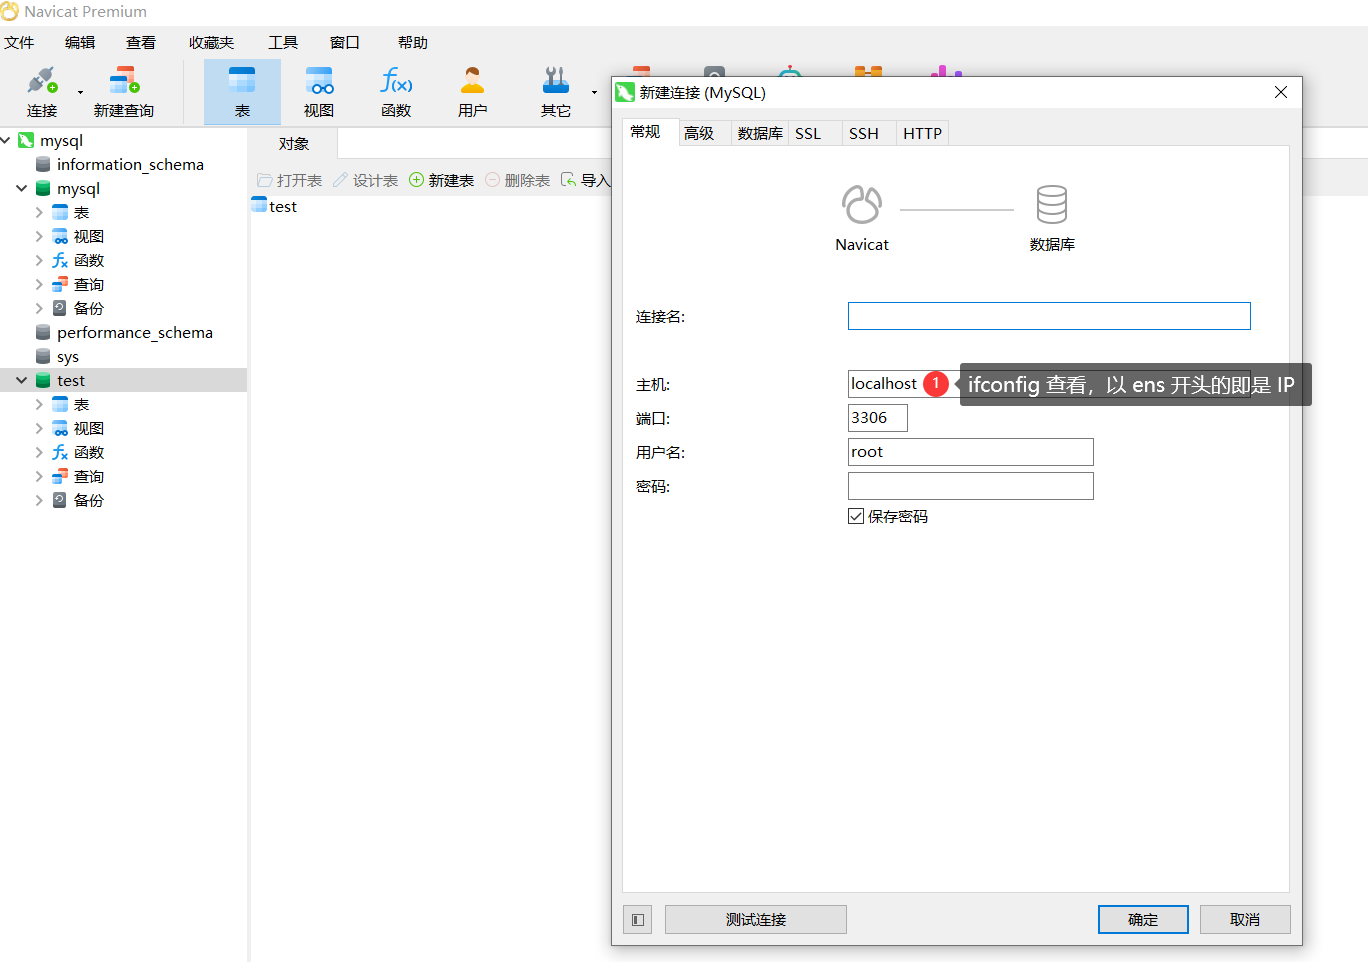1368x962 pixels.
Task: Select the sys database in tree
Action: coord(68,356)
